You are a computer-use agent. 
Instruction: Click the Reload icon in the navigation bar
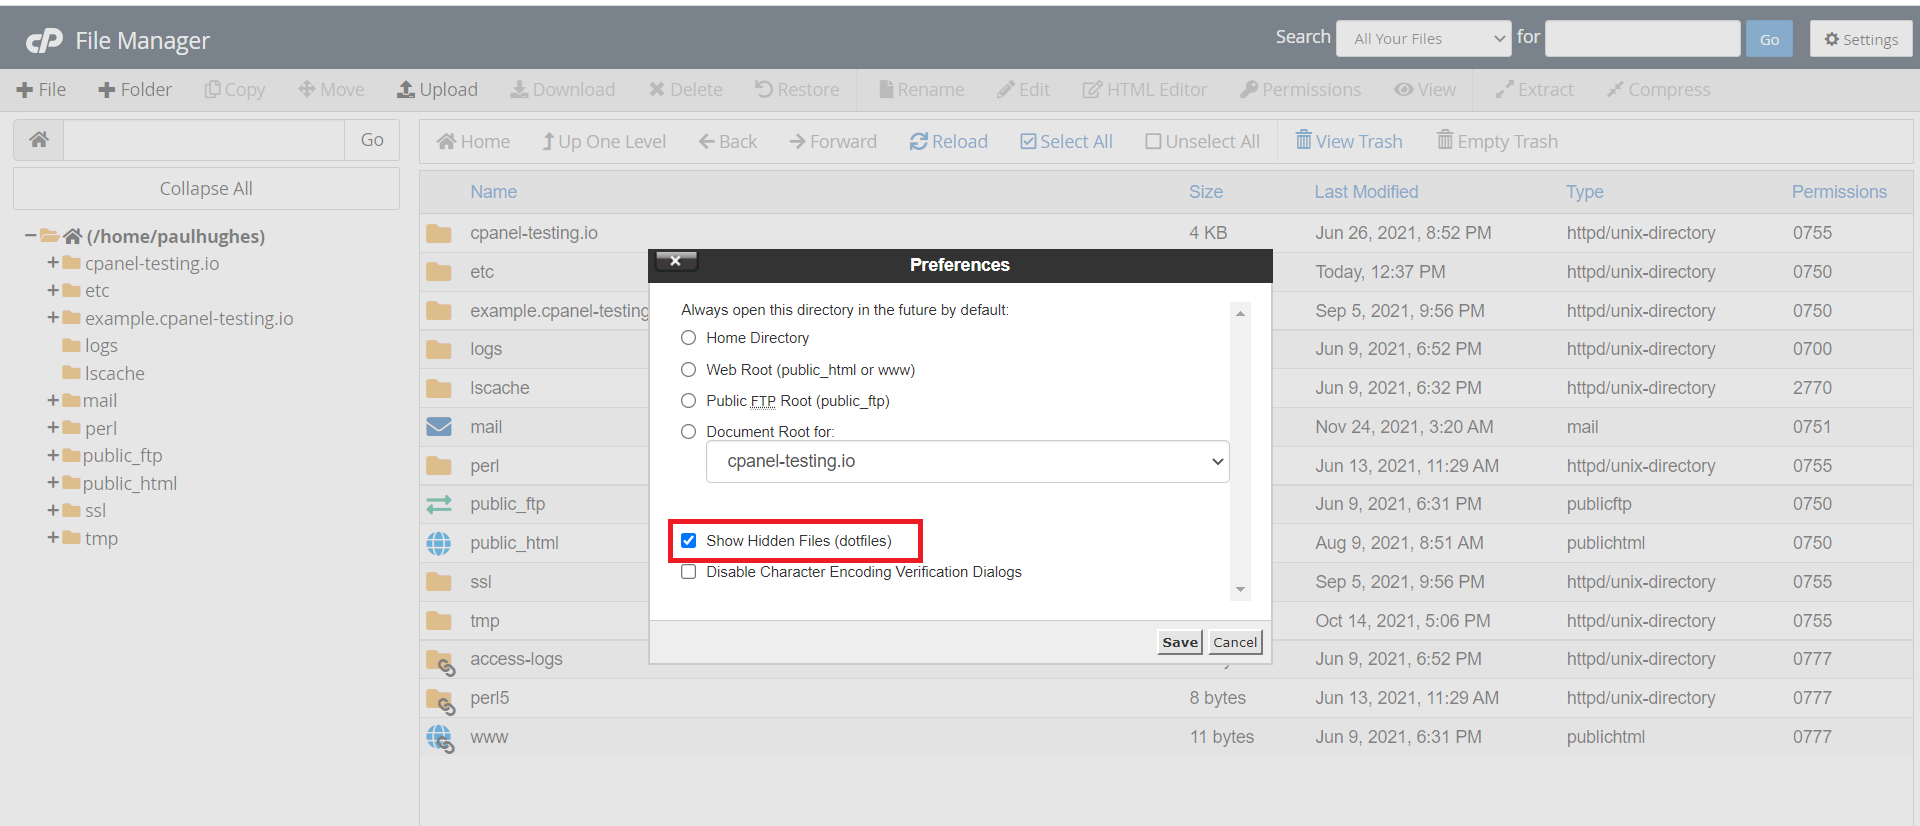pyautogui.click(x=918, y=142)
